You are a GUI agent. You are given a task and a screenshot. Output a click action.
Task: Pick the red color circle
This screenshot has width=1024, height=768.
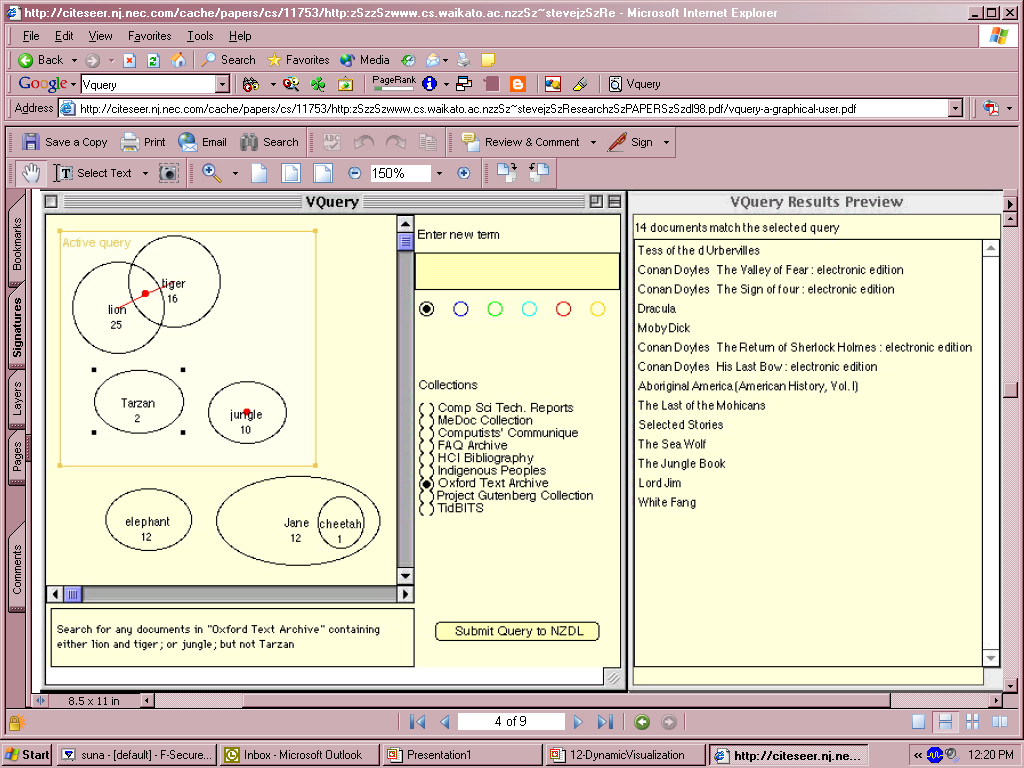click(563, 309)
